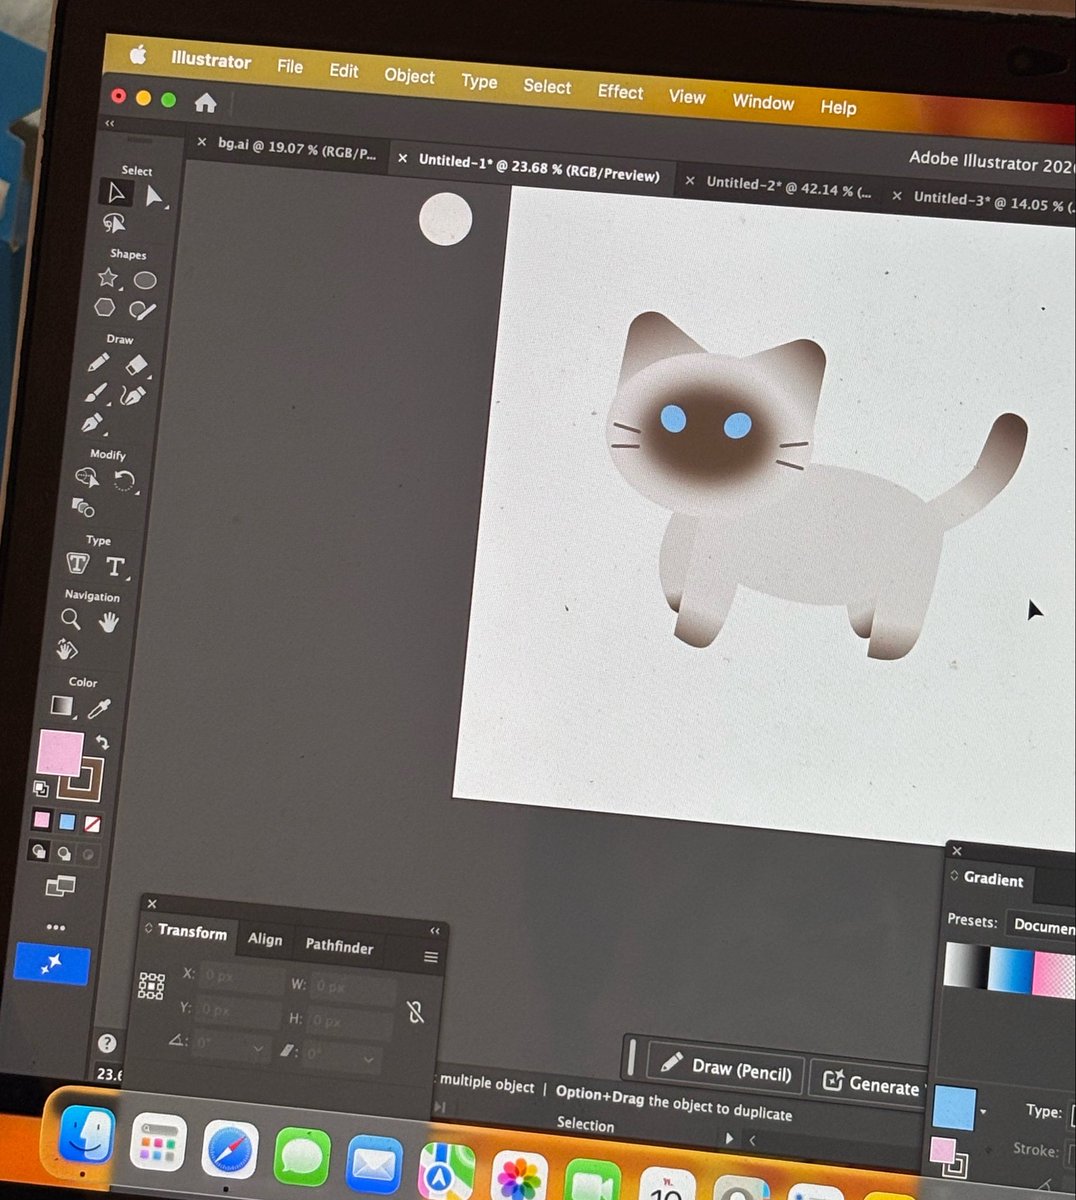Open the shear angle dropdown in Transform
Viewport: 1076px width, 1200px height.
[367, 1058]
